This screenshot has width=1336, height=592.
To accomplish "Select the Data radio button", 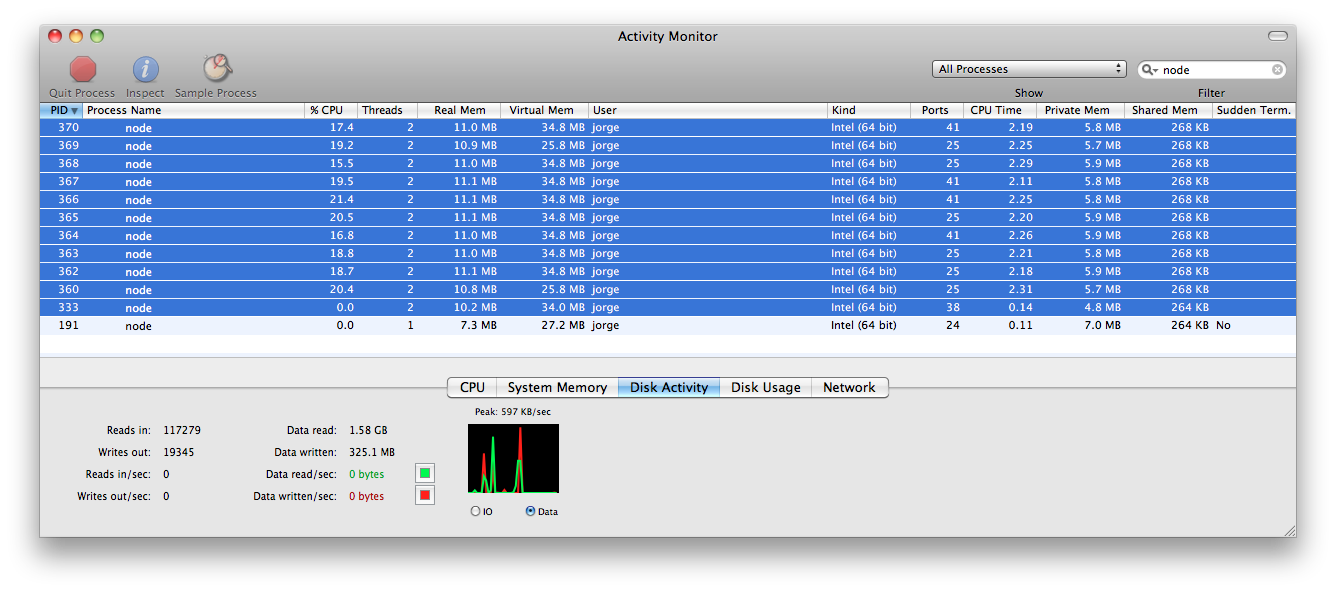I will [x=530, y=511].
